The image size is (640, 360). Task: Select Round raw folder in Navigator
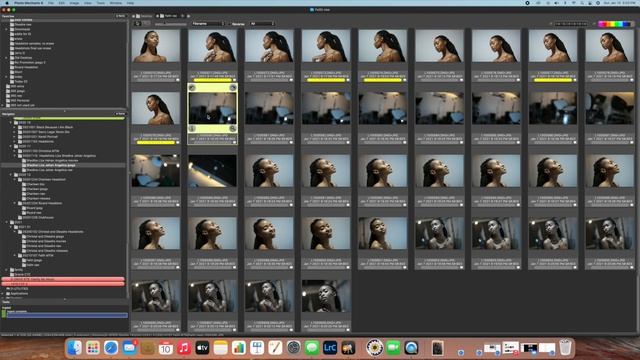pyautogui.click(x=34, y=213)
